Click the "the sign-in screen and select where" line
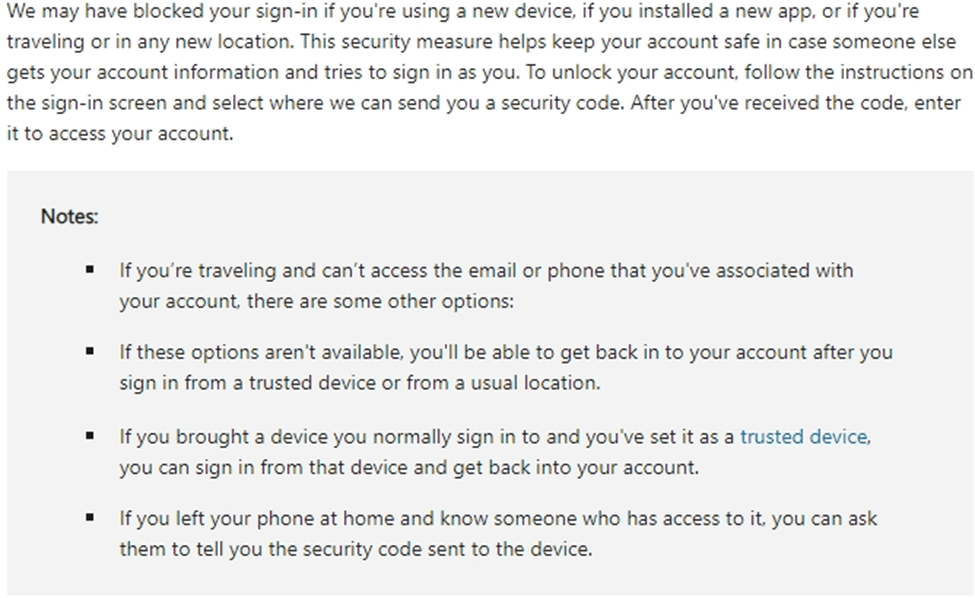This screenshot has width=975, height=598. pyautogui.click(x=484, y=103)
